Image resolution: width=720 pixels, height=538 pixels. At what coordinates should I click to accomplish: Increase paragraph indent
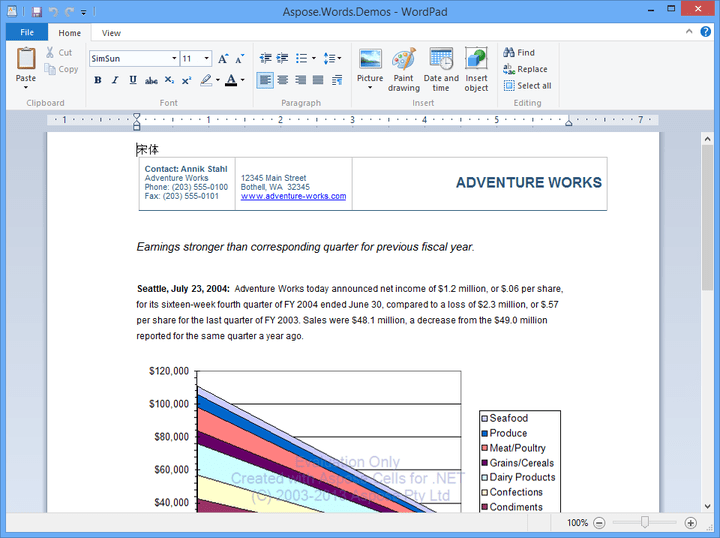[282, 58]
